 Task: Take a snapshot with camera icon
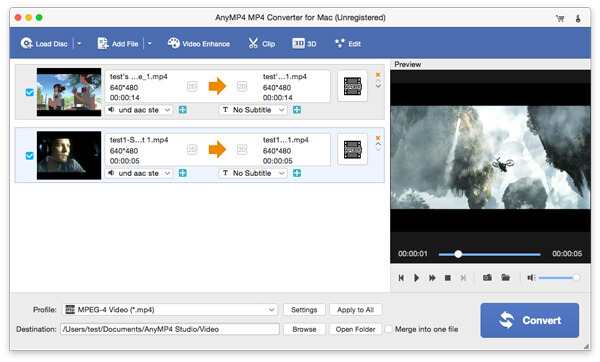point(487,277)
